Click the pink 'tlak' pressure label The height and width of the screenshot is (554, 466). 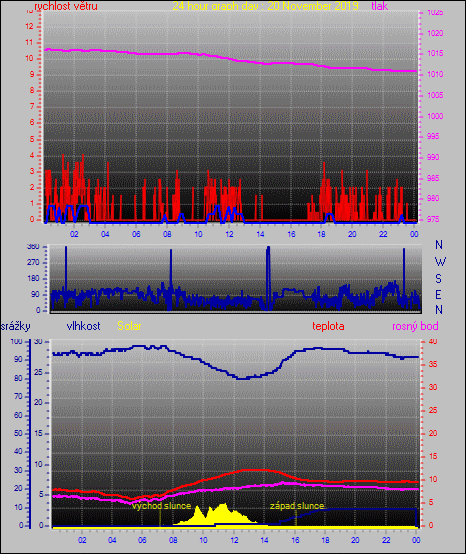pos(380,6)
